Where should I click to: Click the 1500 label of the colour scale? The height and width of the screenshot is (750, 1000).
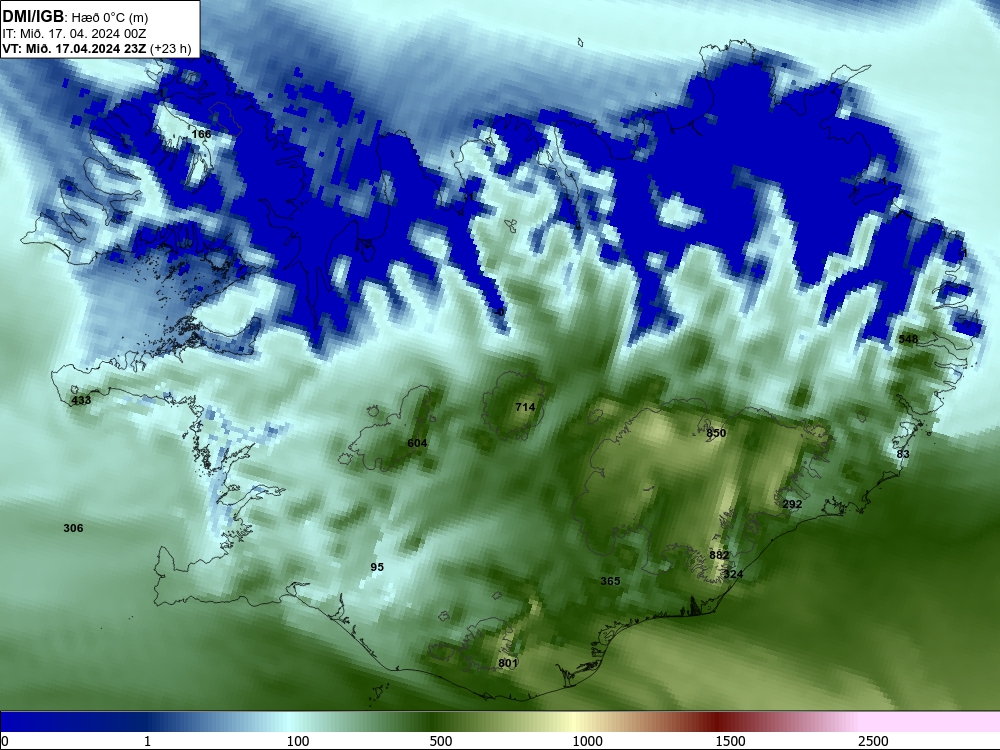[730, 741]
